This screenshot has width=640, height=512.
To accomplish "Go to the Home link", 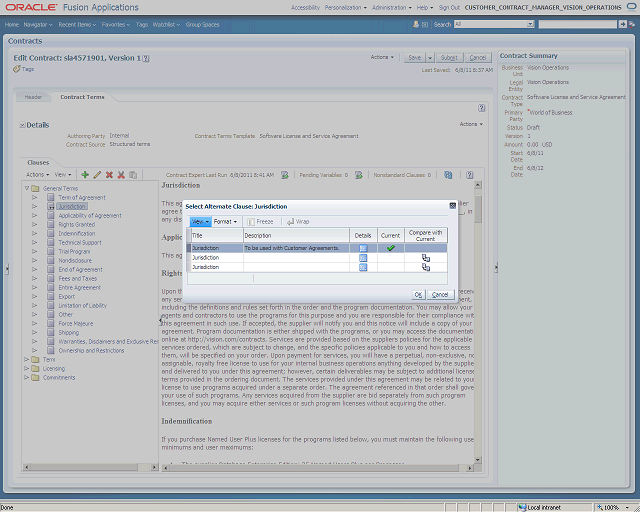I will (12, 24).
